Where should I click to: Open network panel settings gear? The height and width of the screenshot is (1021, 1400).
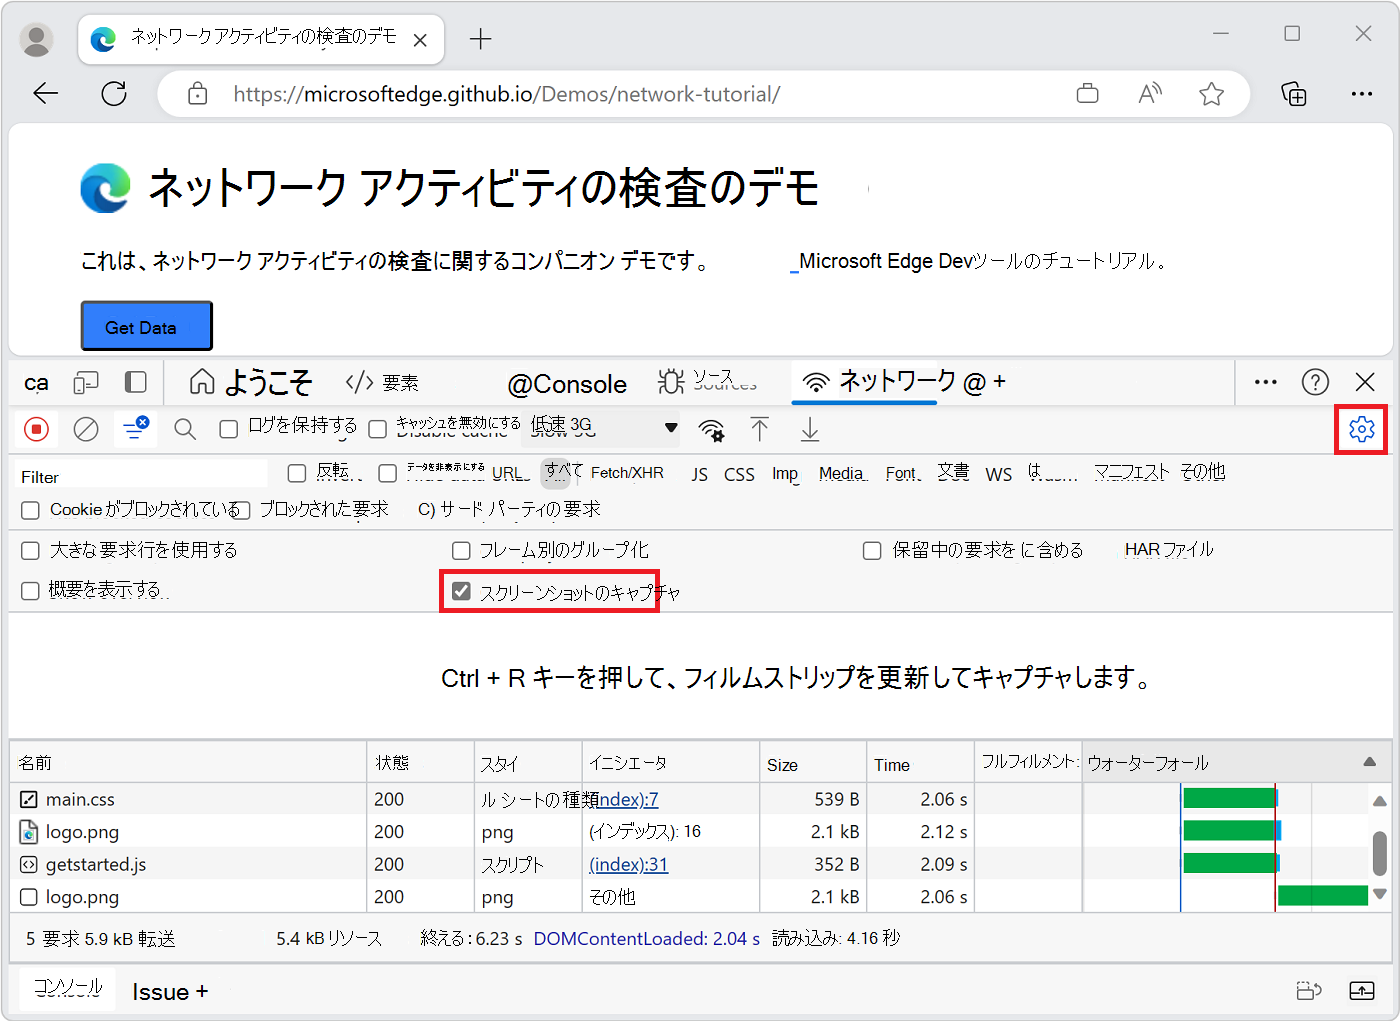pos(1361,429)
